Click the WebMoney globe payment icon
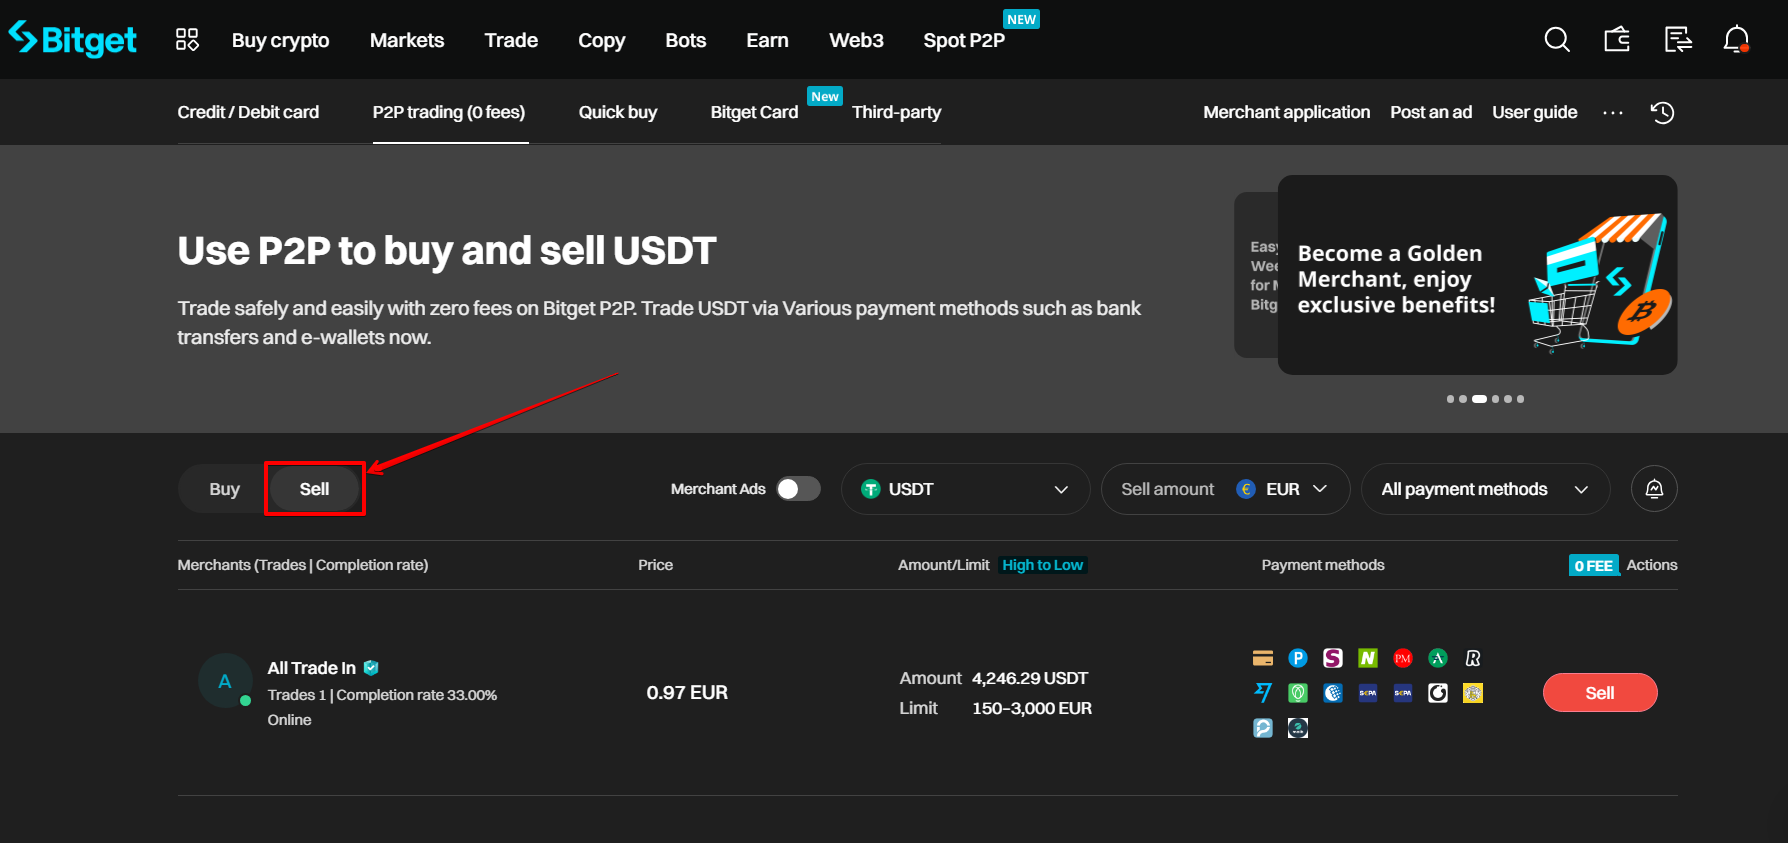Image resolution: width=1788 pixels, height=843 pixels. tap(1333, 693)
